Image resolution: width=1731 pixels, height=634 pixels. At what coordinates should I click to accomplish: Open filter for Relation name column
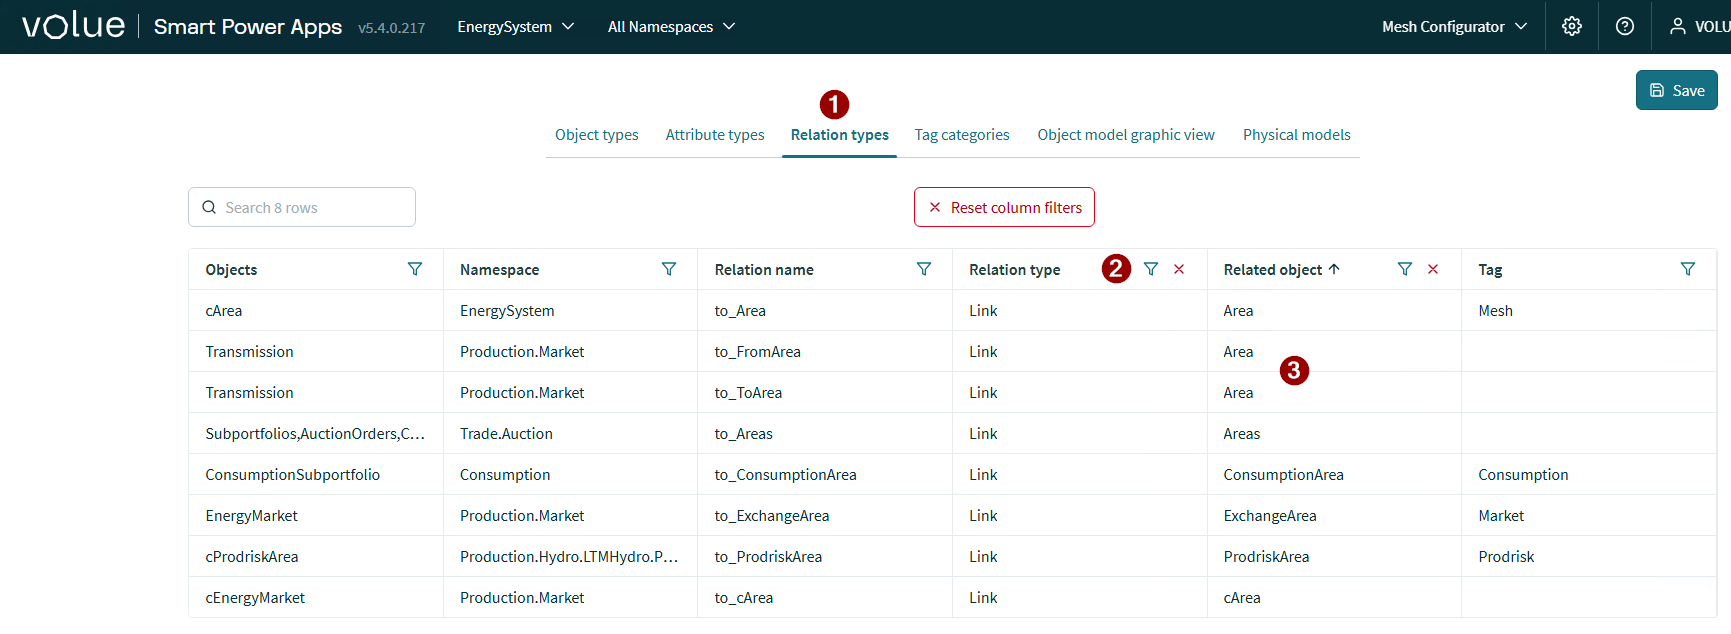point(924,269)
